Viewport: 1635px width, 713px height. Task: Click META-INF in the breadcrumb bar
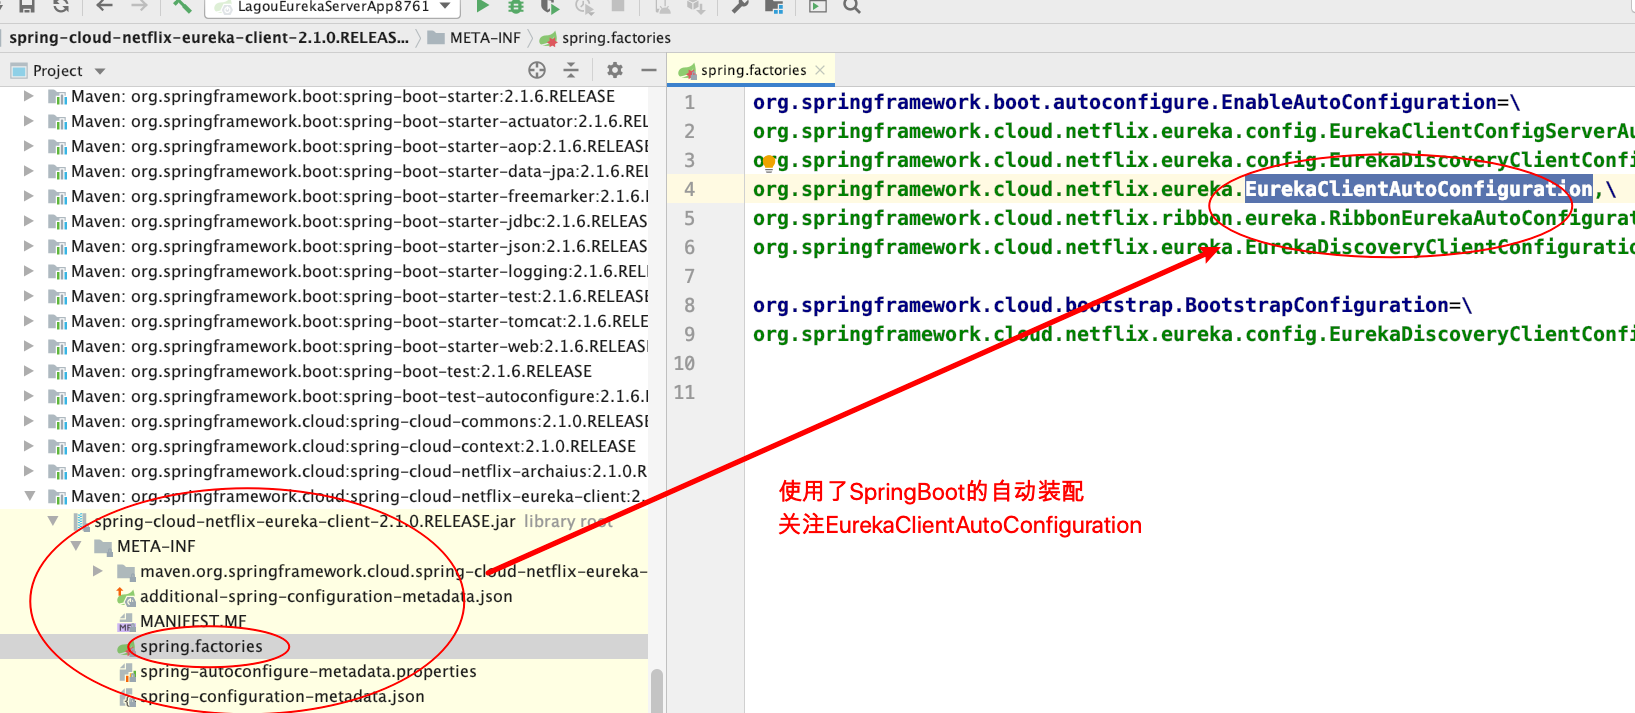tap(484, 38)
